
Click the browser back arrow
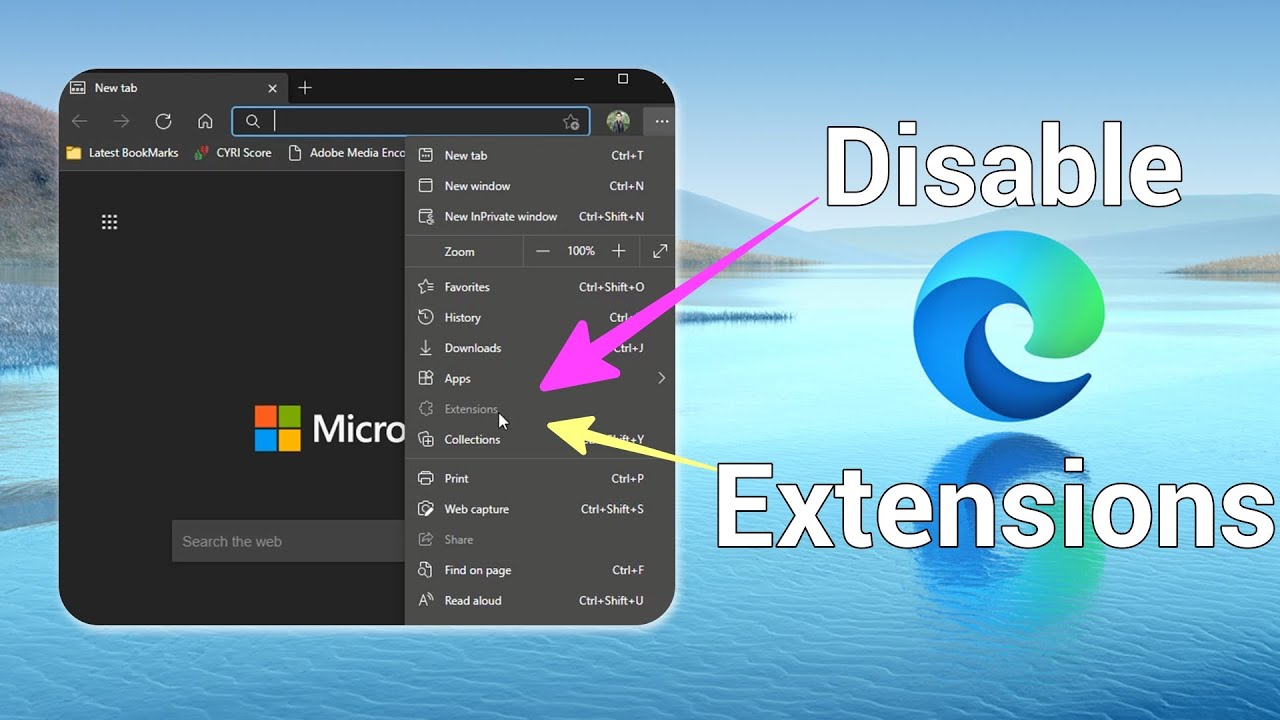click(80, 121)
